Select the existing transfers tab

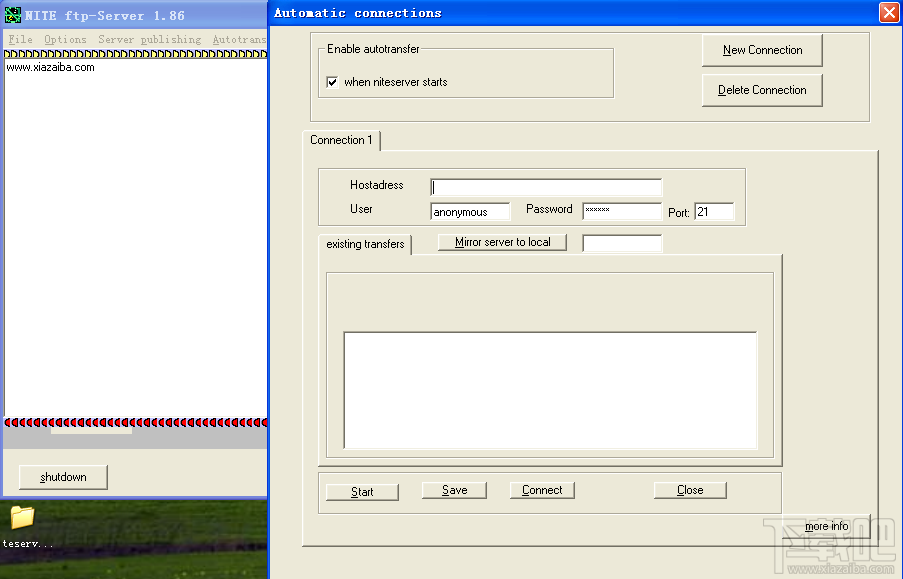pyautogui.click(x=365, y=244)
